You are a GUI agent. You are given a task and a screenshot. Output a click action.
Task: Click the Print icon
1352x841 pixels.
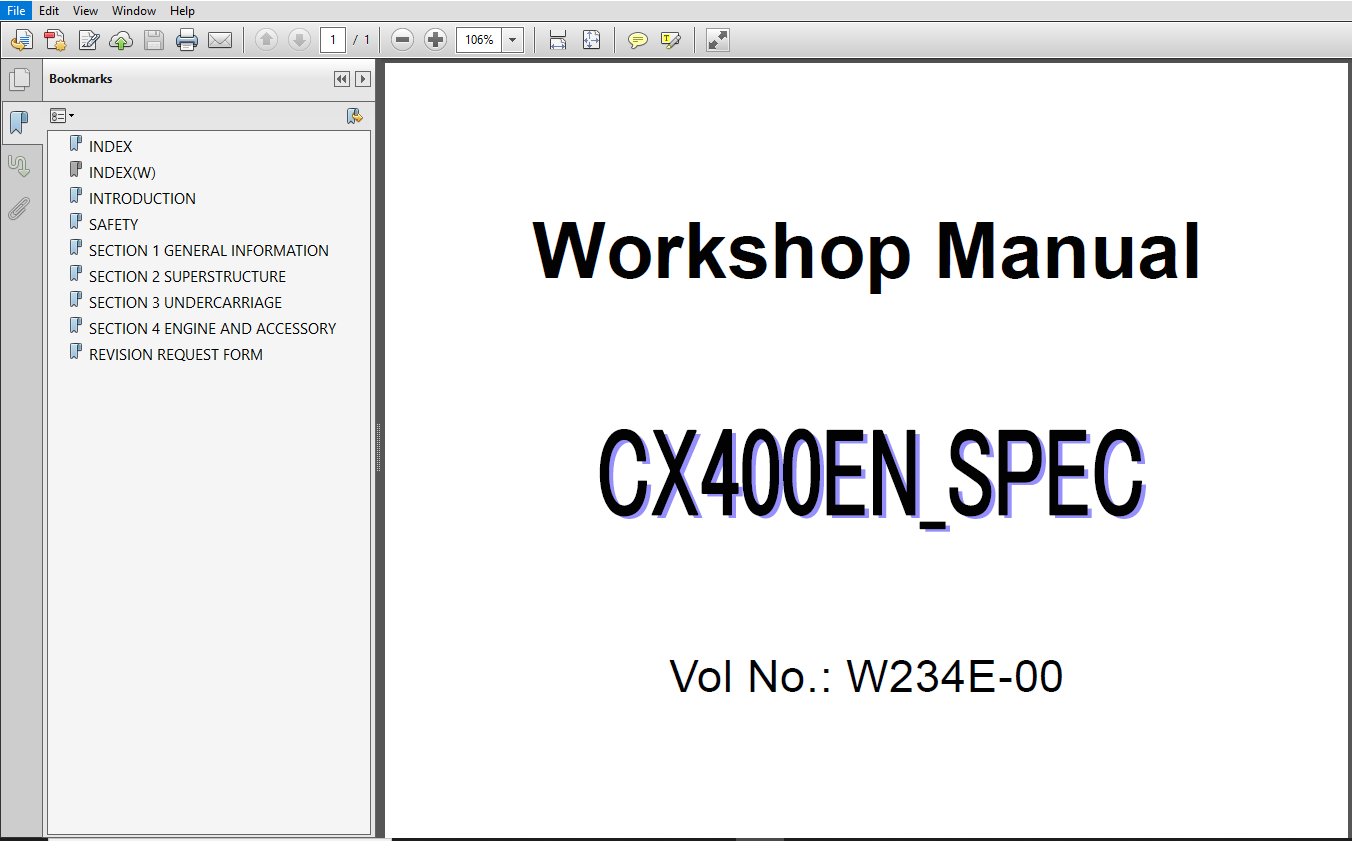click(187, 40)
